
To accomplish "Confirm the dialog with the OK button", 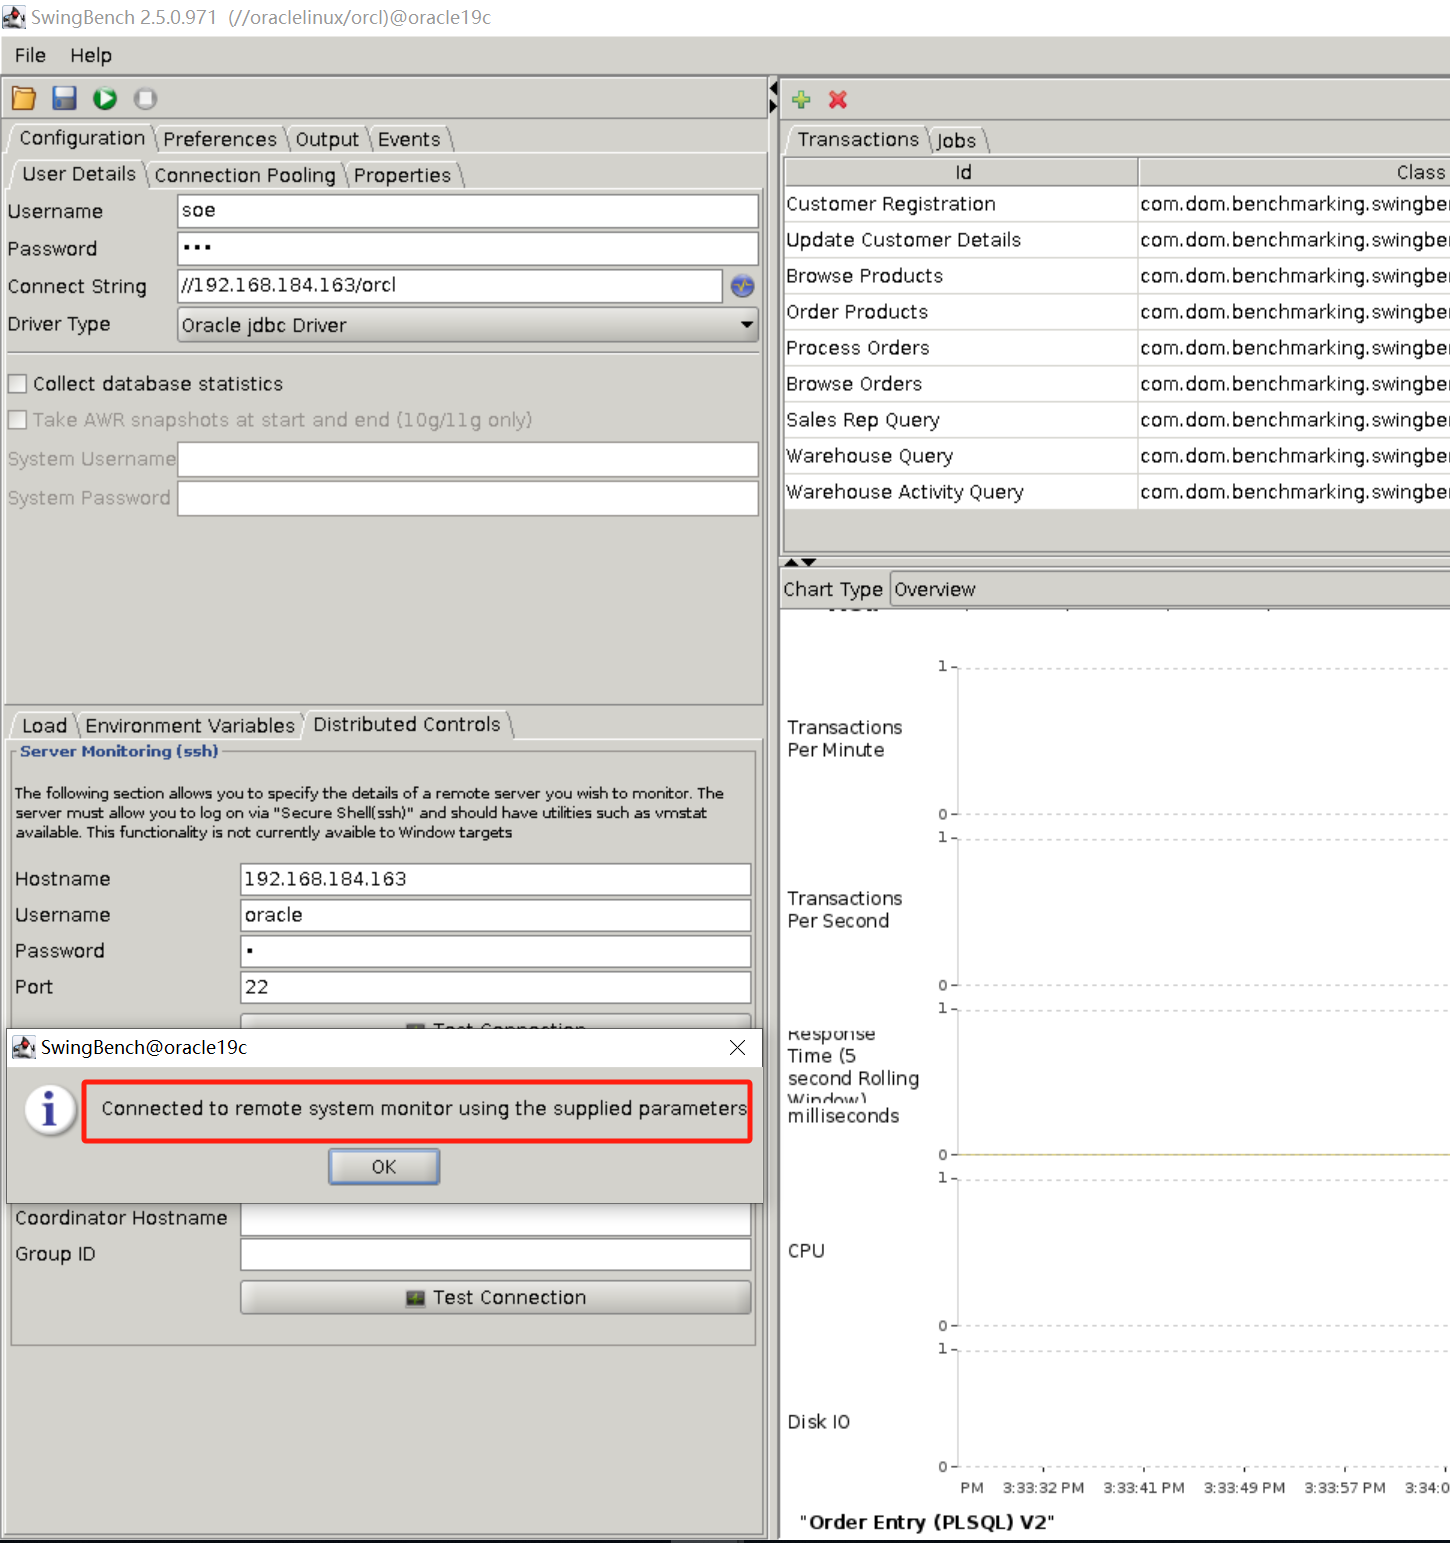I will 384,1167.
